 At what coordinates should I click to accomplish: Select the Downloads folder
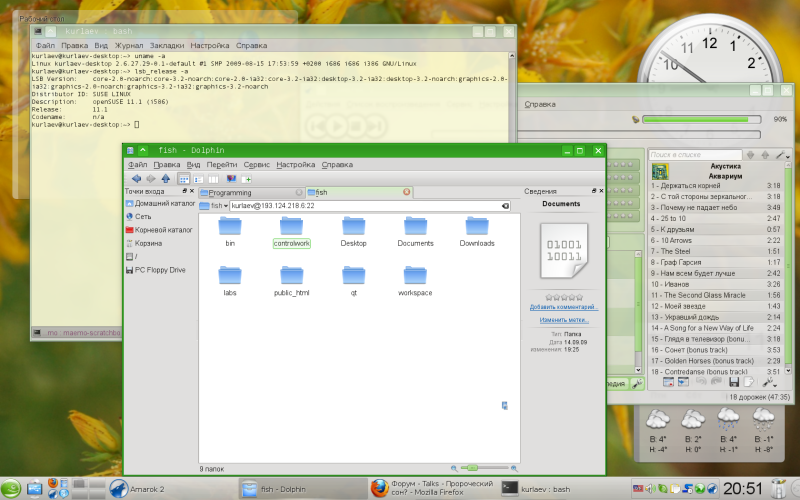477,232
